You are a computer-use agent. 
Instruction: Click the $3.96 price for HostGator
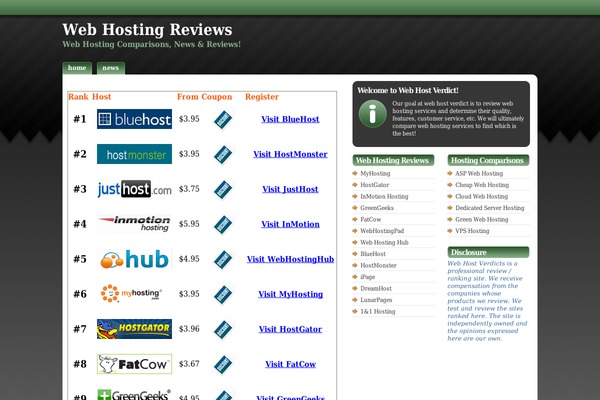(189, 329)
